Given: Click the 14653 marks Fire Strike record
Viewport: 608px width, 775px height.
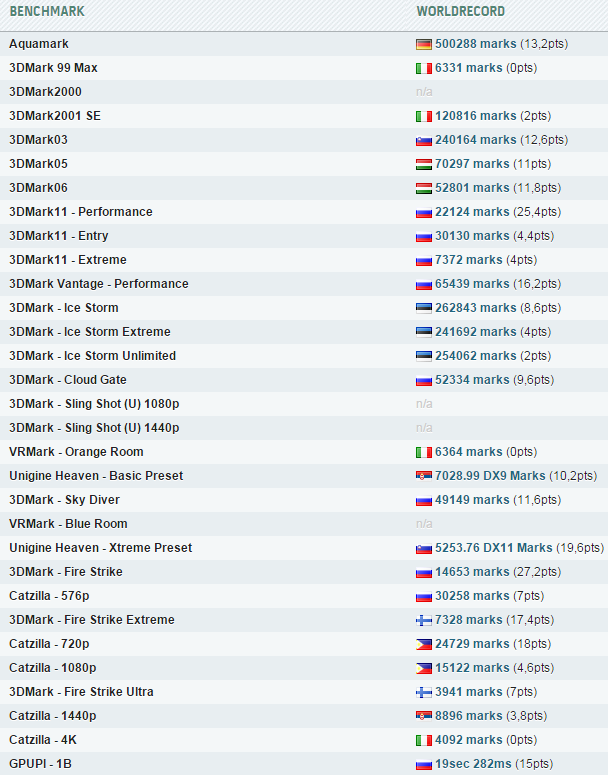Looking at the screenshot, I should (472, 572).
